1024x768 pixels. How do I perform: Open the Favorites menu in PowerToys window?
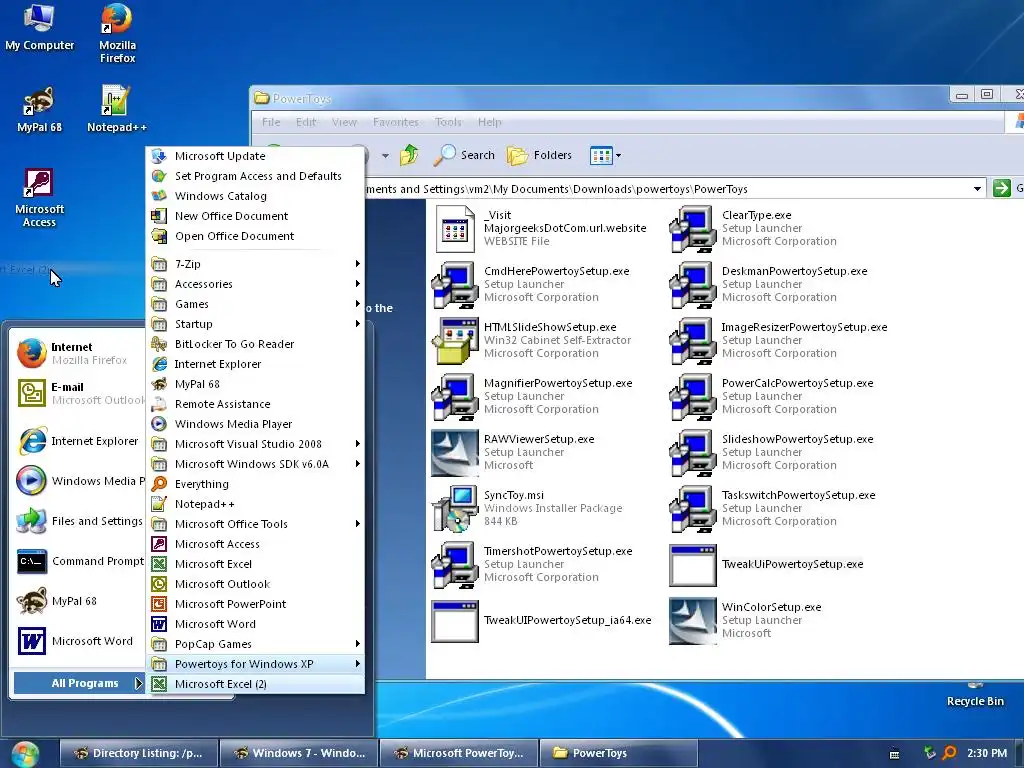coord(396,122)
